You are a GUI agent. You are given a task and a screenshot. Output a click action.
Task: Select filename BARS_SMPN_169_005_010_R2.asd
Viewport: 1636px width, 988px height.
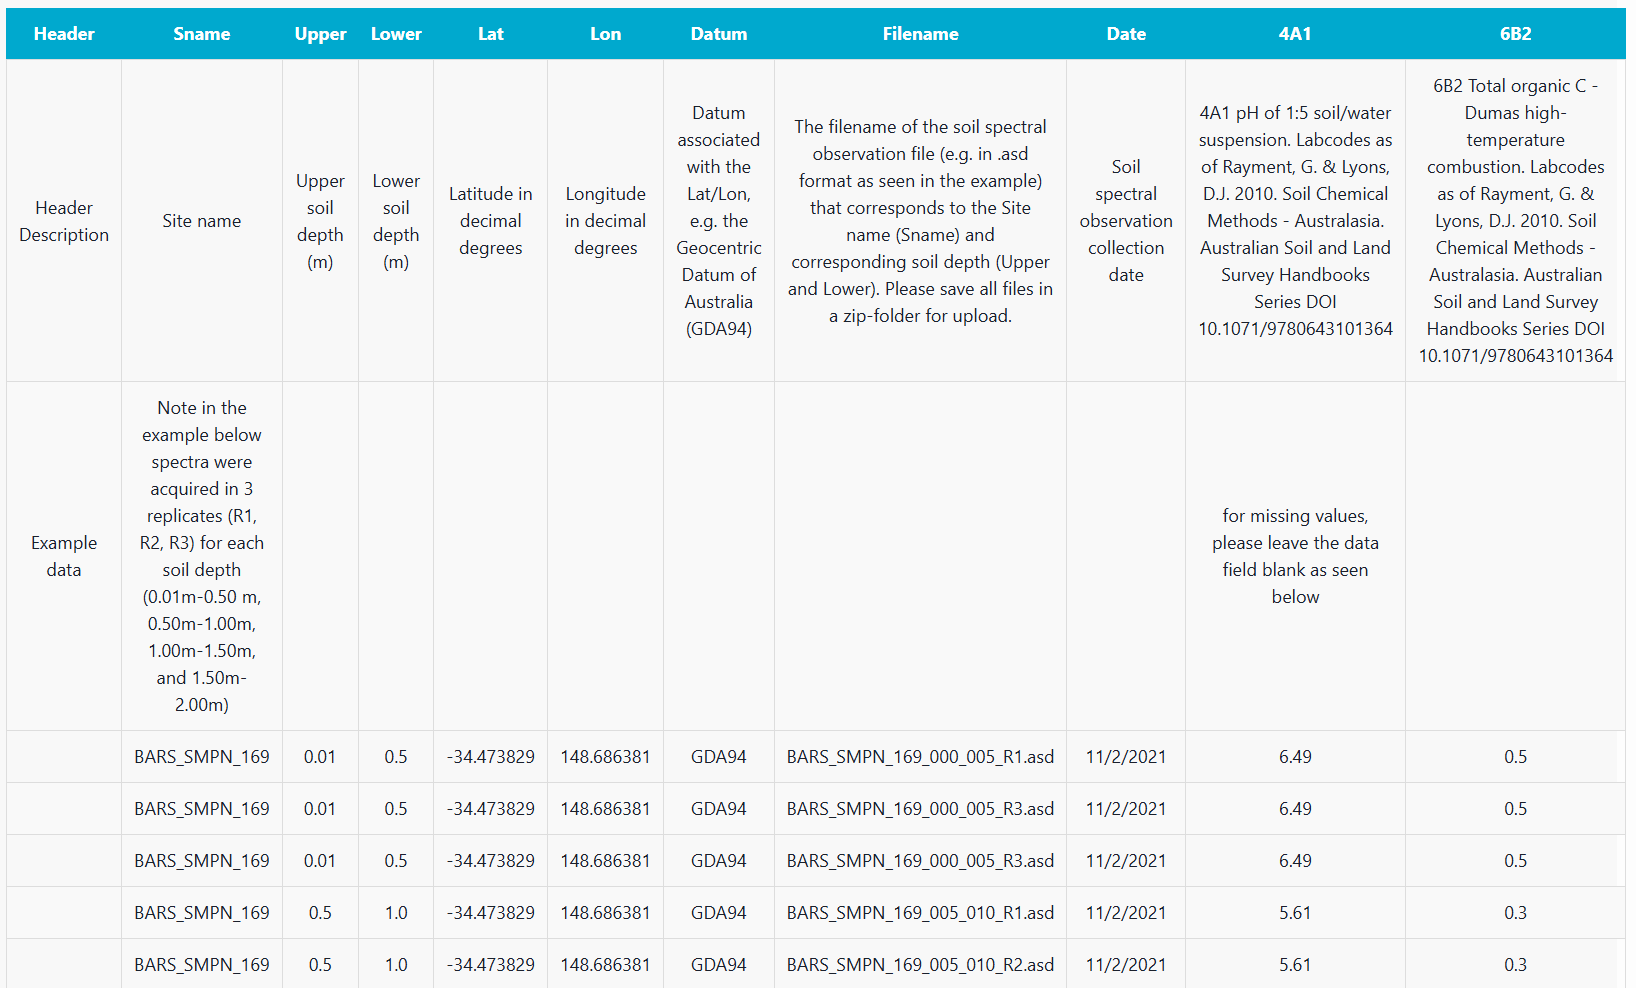(x=920, y=965)
